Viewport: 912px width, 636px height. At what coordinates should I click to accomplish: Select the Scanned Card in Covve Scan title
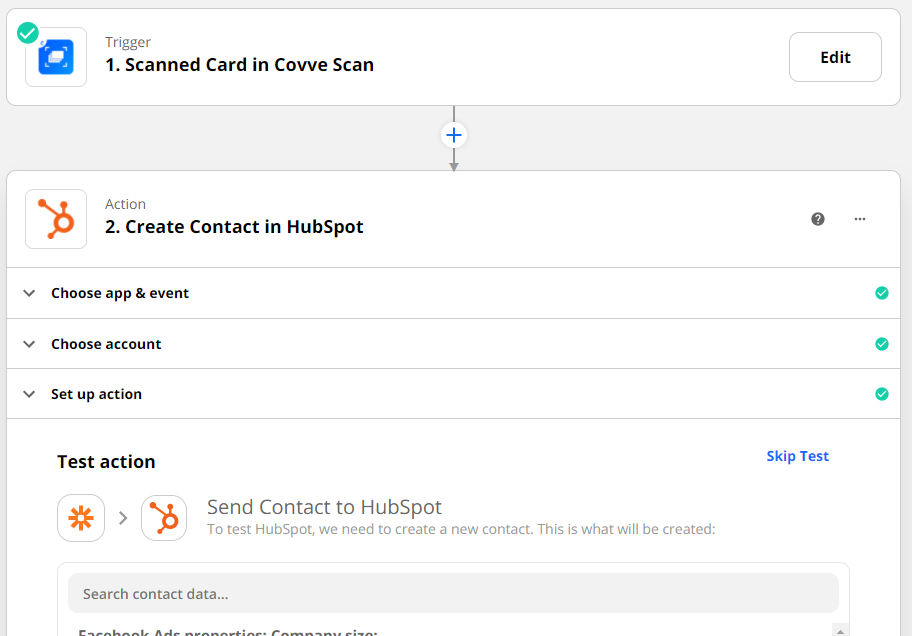coord(239,65)
